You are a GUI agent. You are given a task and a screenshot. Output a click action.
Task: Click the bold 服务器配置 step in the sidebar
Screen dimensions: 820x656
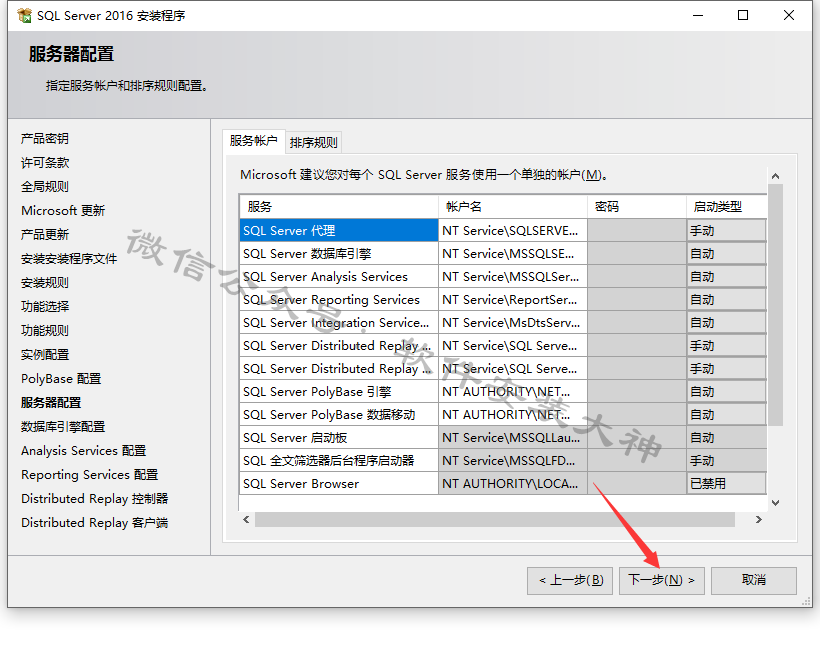pos(51,403)
